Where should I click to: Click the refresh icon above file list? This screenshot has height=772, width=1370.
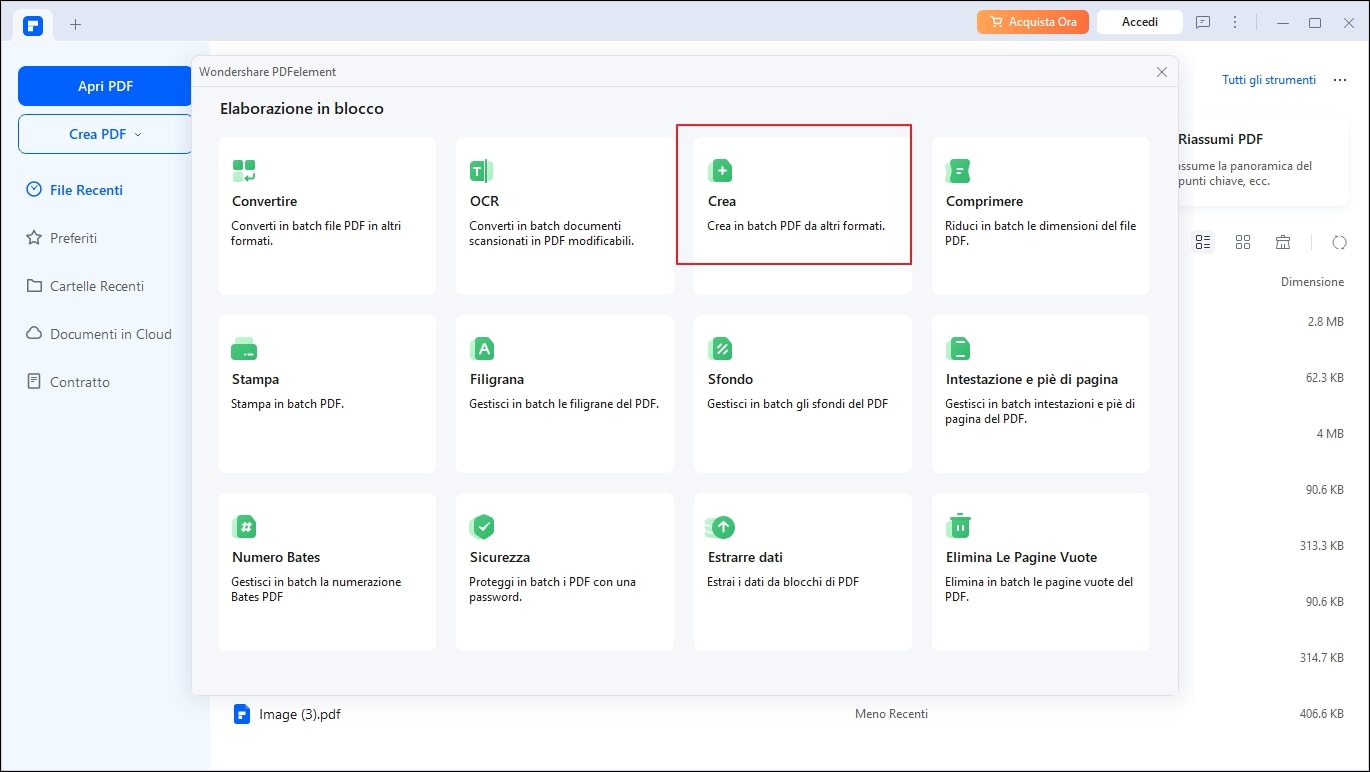1339,242
